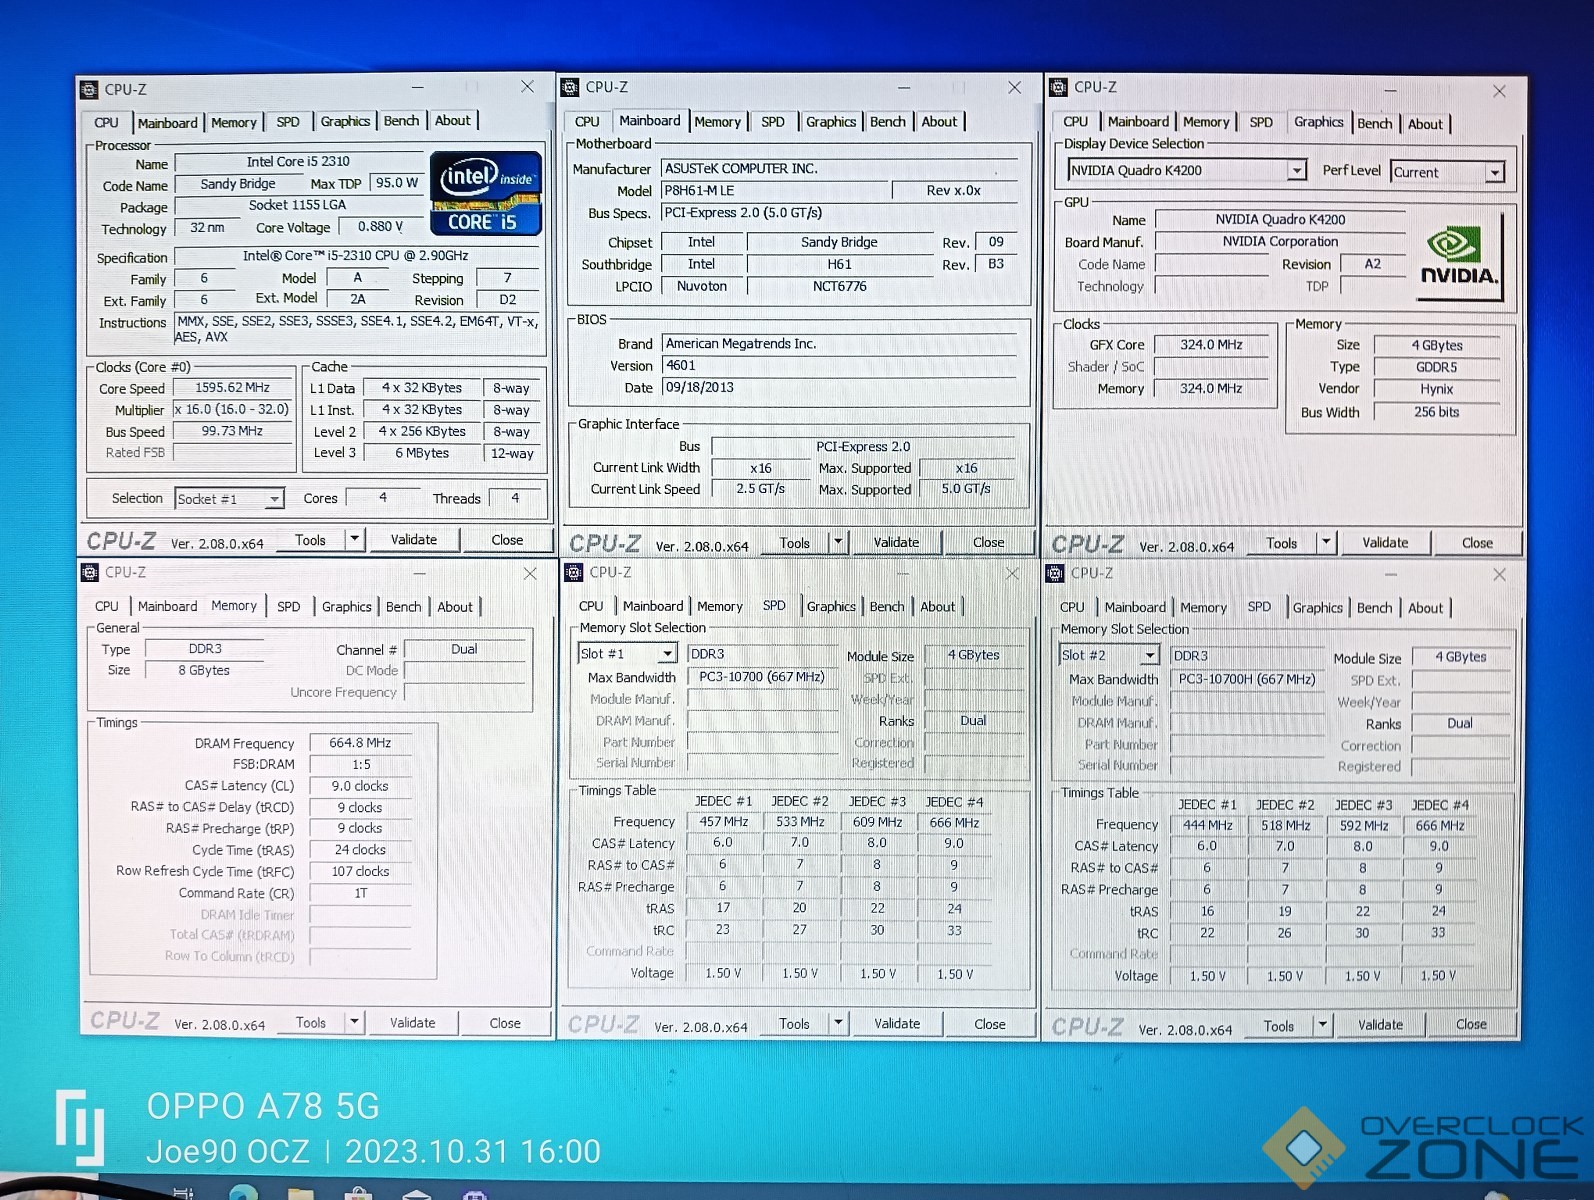Click CPU-Z title icon in Slot #2 SPD window
The width and height of the screenshot is (1594, 1200).
coord(1055,573)
